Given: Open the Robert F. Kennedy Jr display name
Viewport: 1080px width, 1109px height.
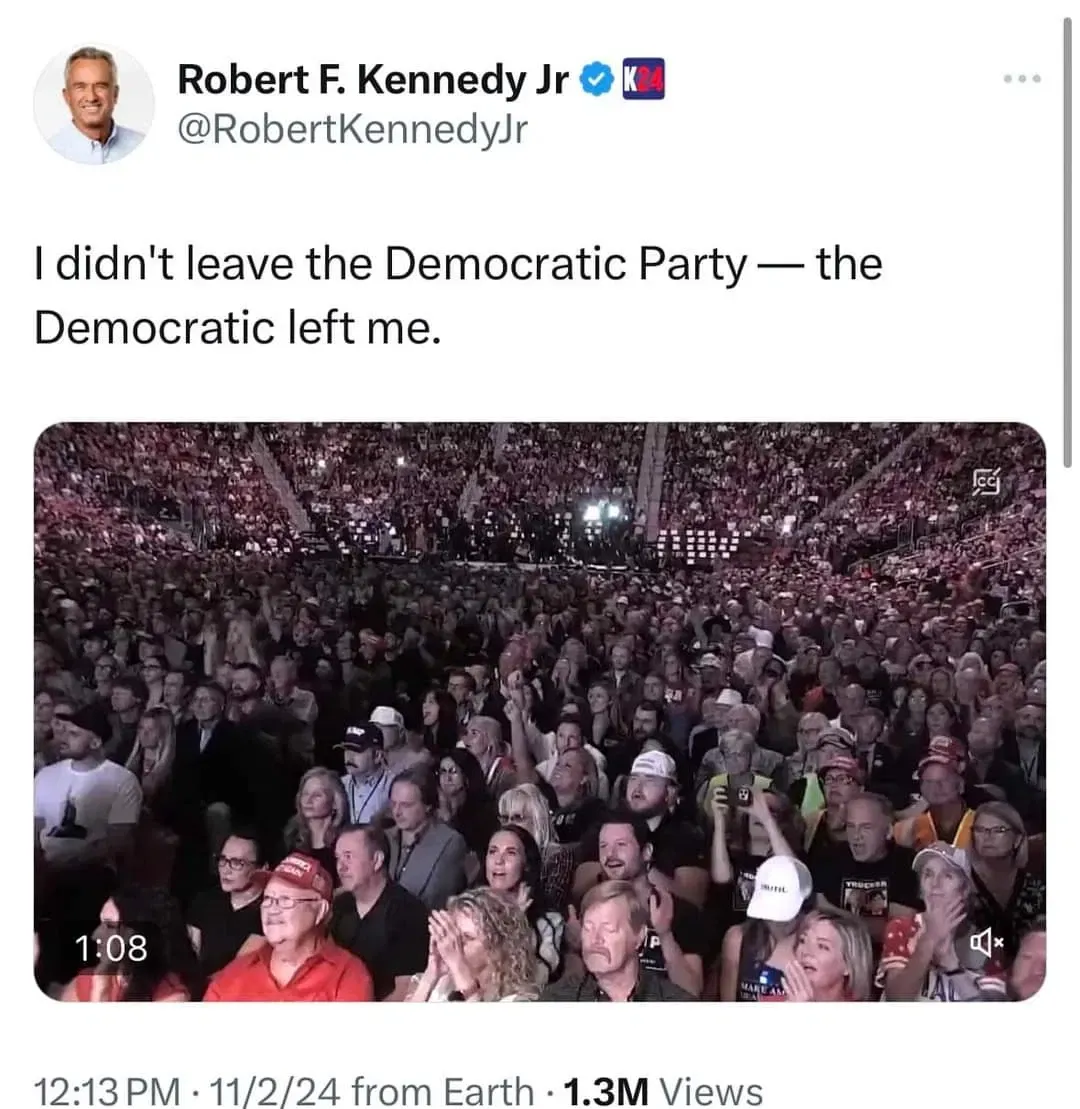Looking at the screenshot, I should coord(373,79).
